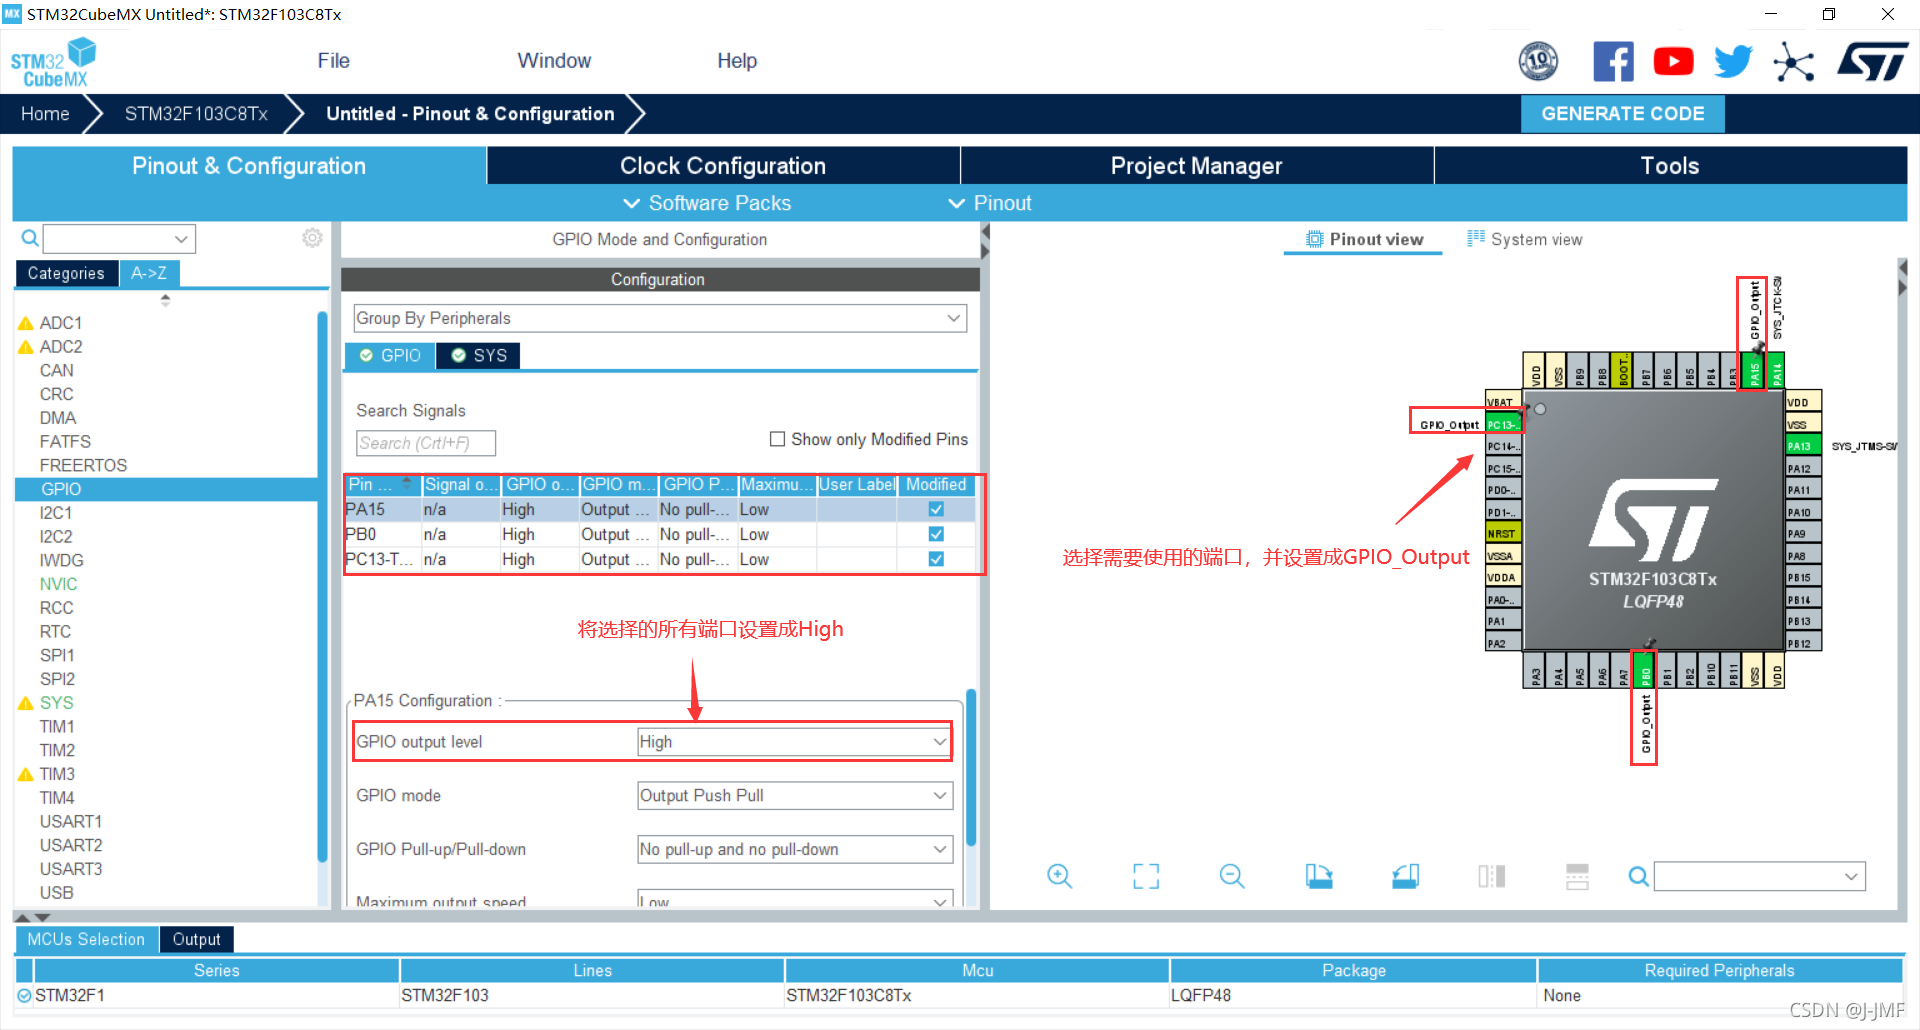The width and height of the screenshot is (1920, 1030).
Task: Sort by the User Label column header
Action: coord(857,485)
